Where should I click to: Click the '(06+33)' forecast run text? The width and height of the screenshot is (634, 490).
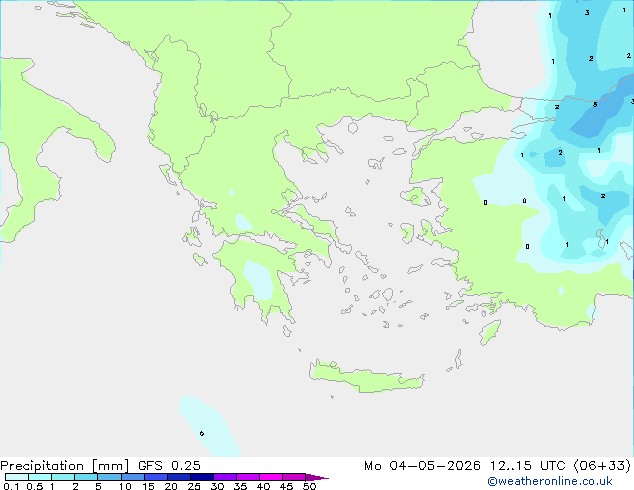[602, 465]
